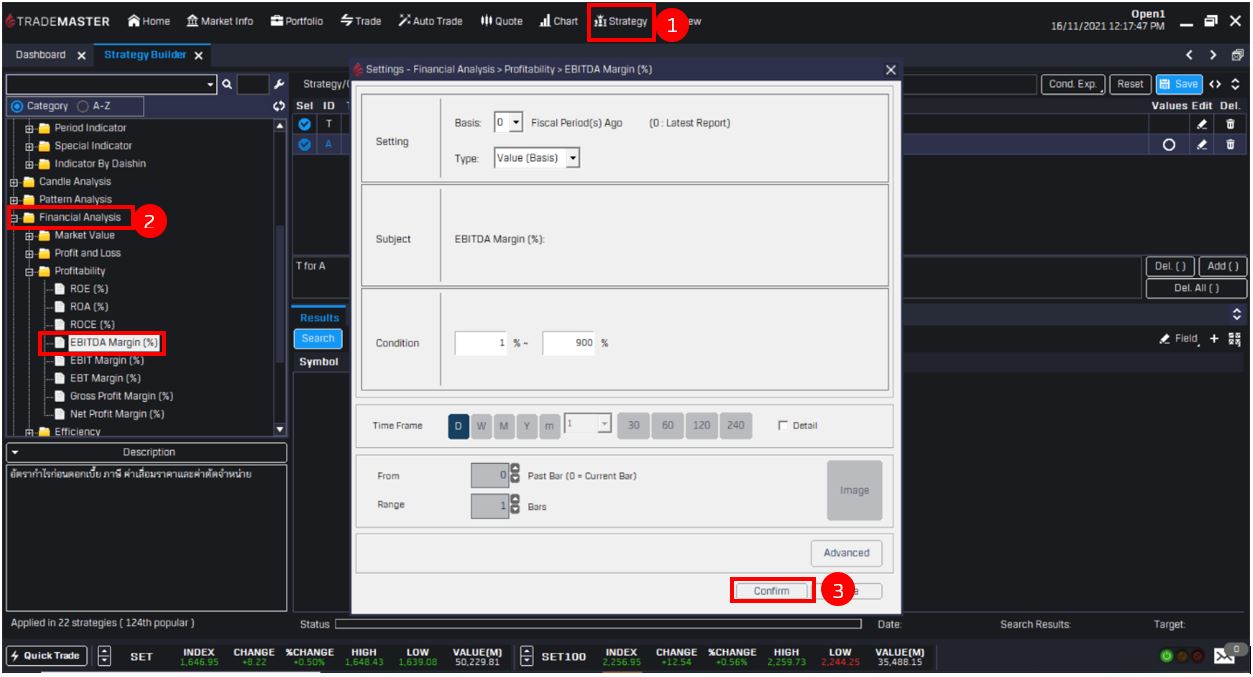
Task: Click the minimum condition percent input field
Action: tap(482, 343)
